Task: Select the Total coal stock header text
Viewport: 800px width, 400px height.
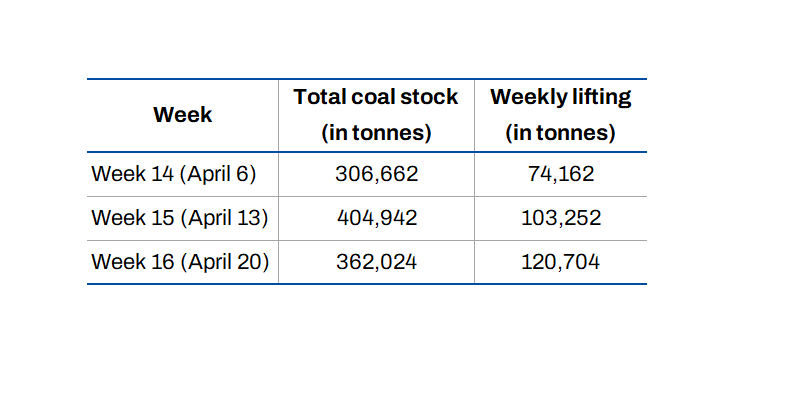Action: [376, 97]
